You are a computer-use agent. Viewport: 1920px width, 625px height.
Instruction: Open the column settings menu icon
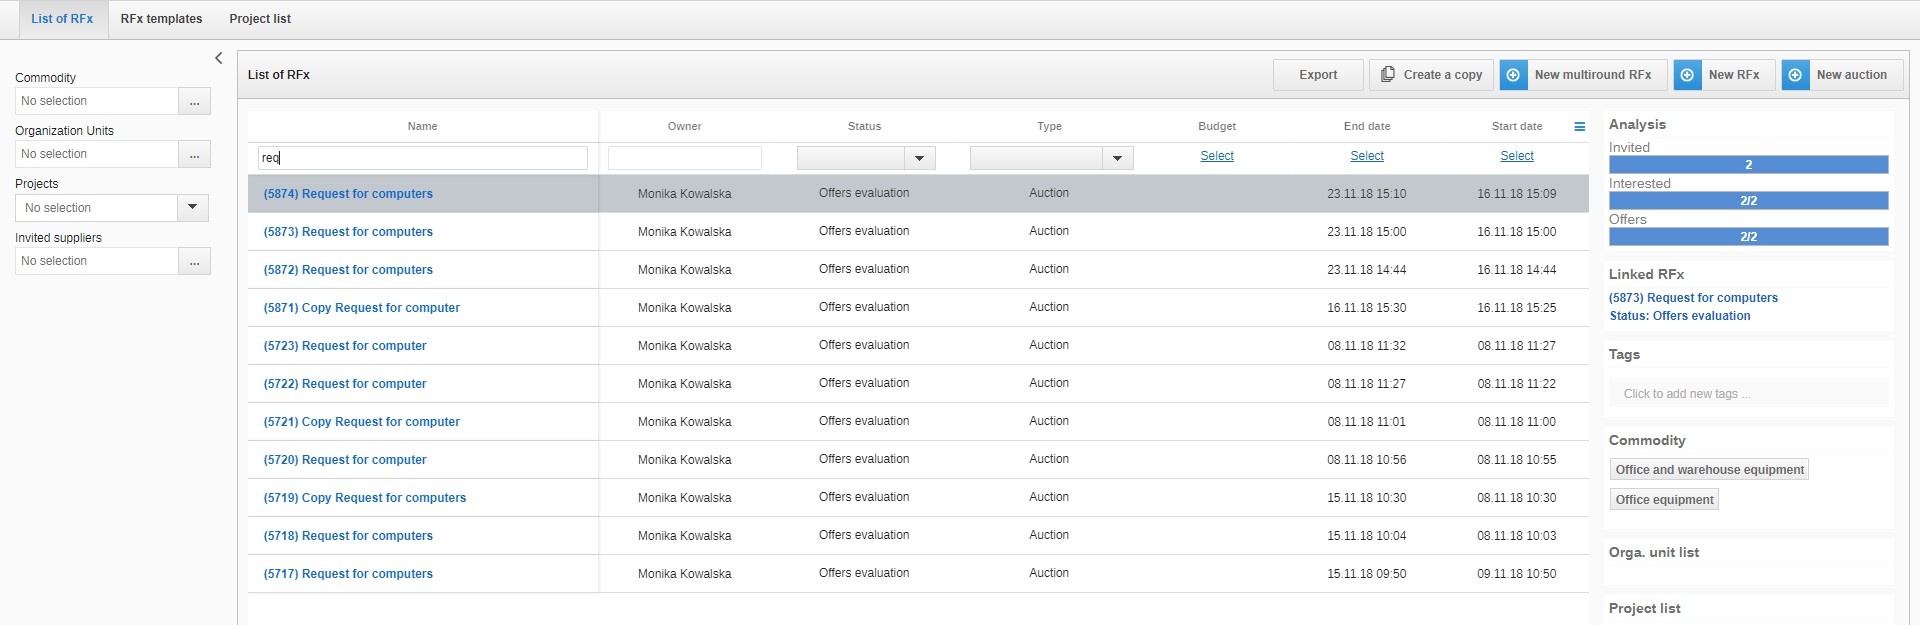coord(1580,127)
